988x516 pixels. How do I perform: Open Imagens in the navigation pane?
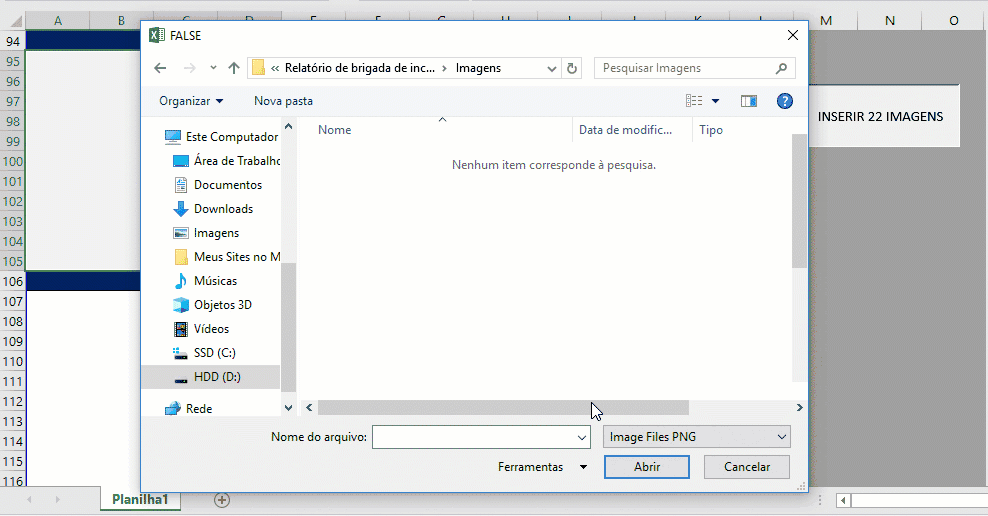click(206, 232)
